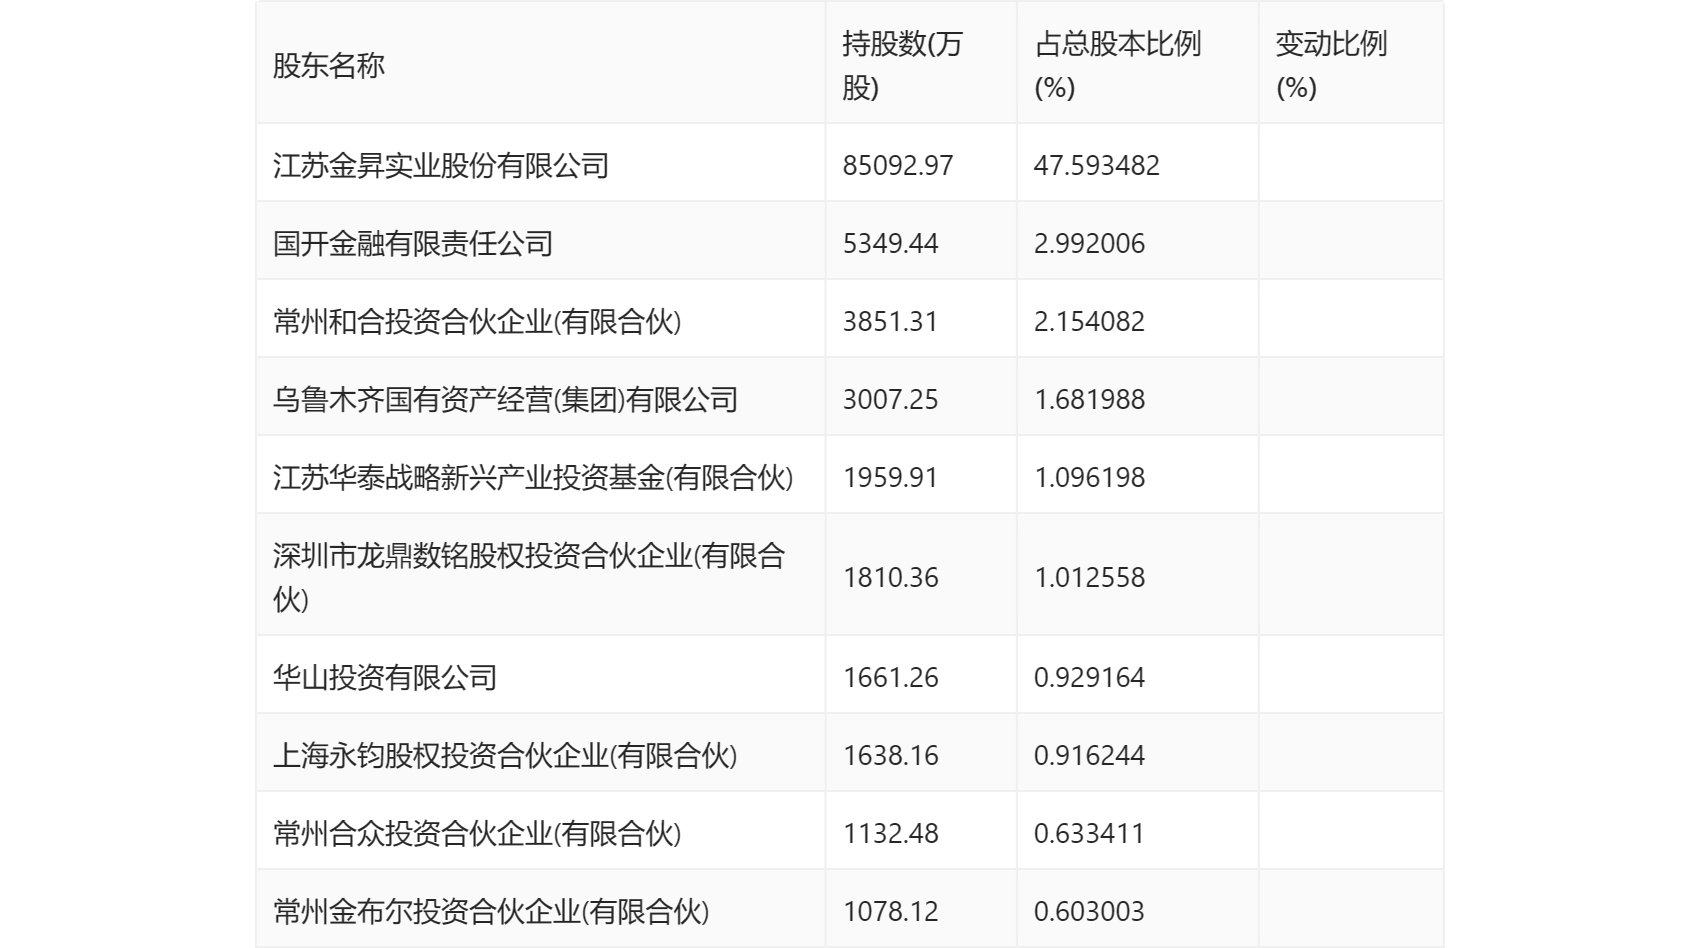Viewport: 1700px width, 948px height.
Task: Click shares value 3851.31
Action: pyautogui.click(x=891, y=321)
